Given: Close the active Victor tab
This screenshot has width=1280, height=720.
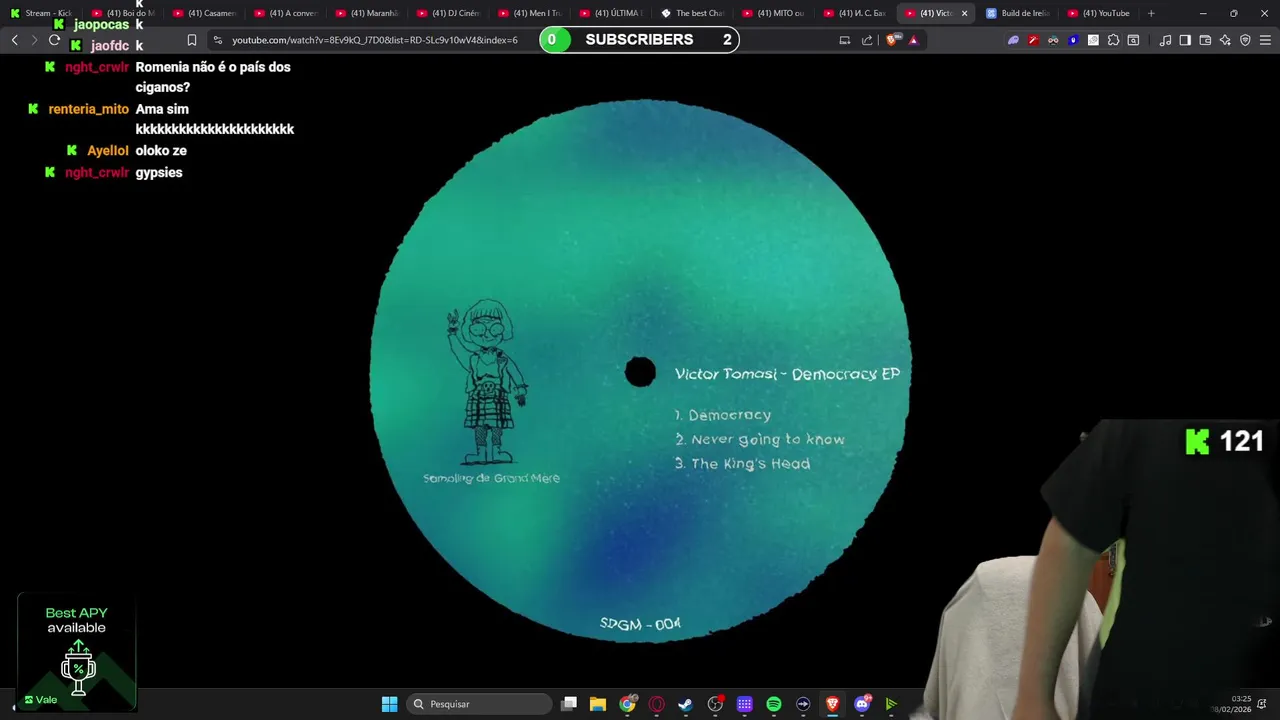Looking at the screenshot, I should coord(964,13).
